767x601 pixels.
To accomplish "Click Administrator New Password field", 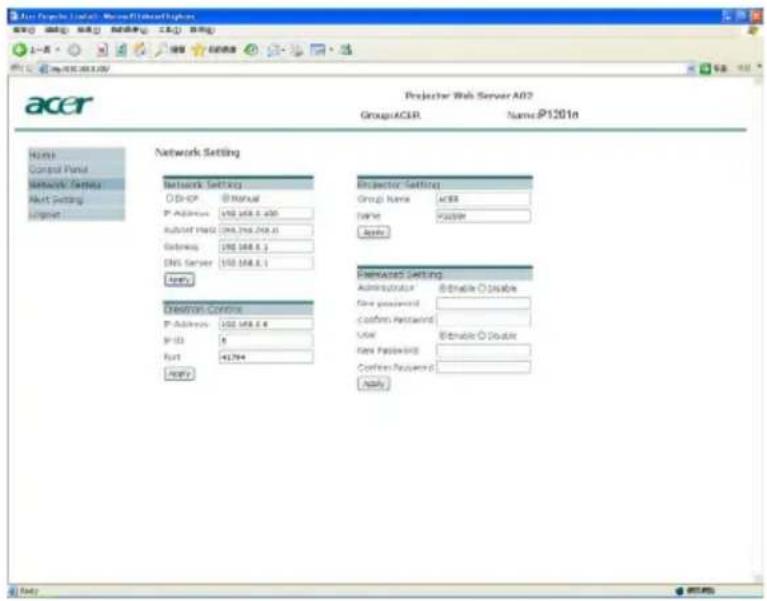I will pyautogui.click(x=483, y=304).
